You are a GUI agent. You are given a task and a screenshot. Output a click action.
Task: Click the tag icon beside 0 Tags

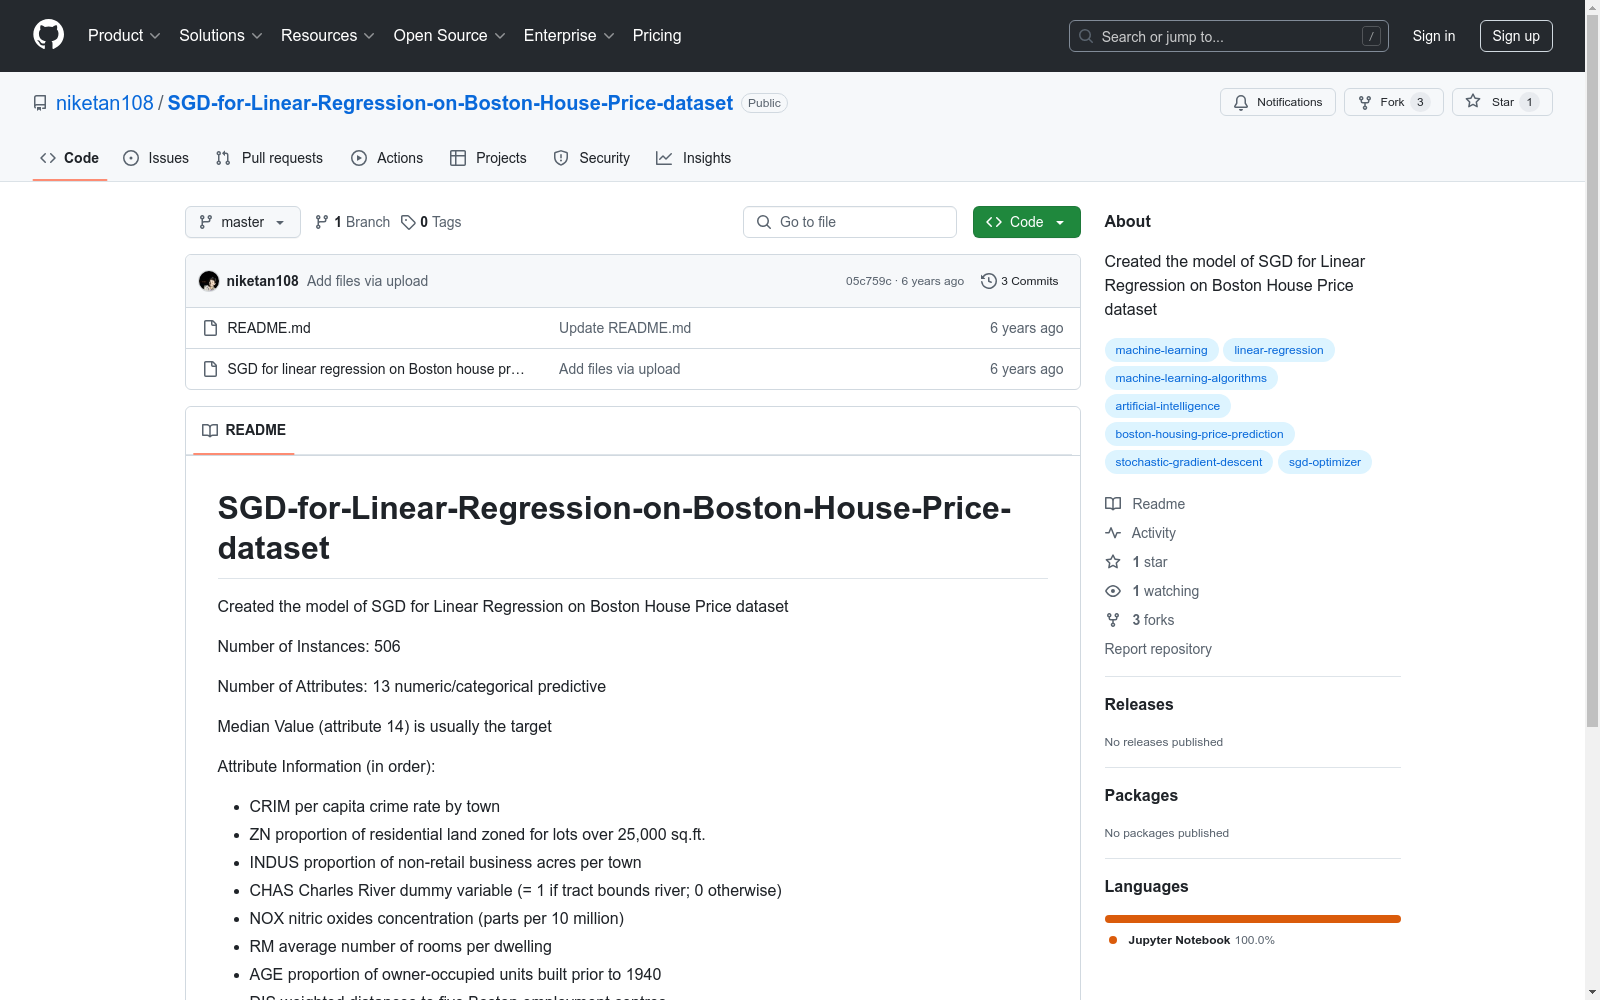pos(408,222)
